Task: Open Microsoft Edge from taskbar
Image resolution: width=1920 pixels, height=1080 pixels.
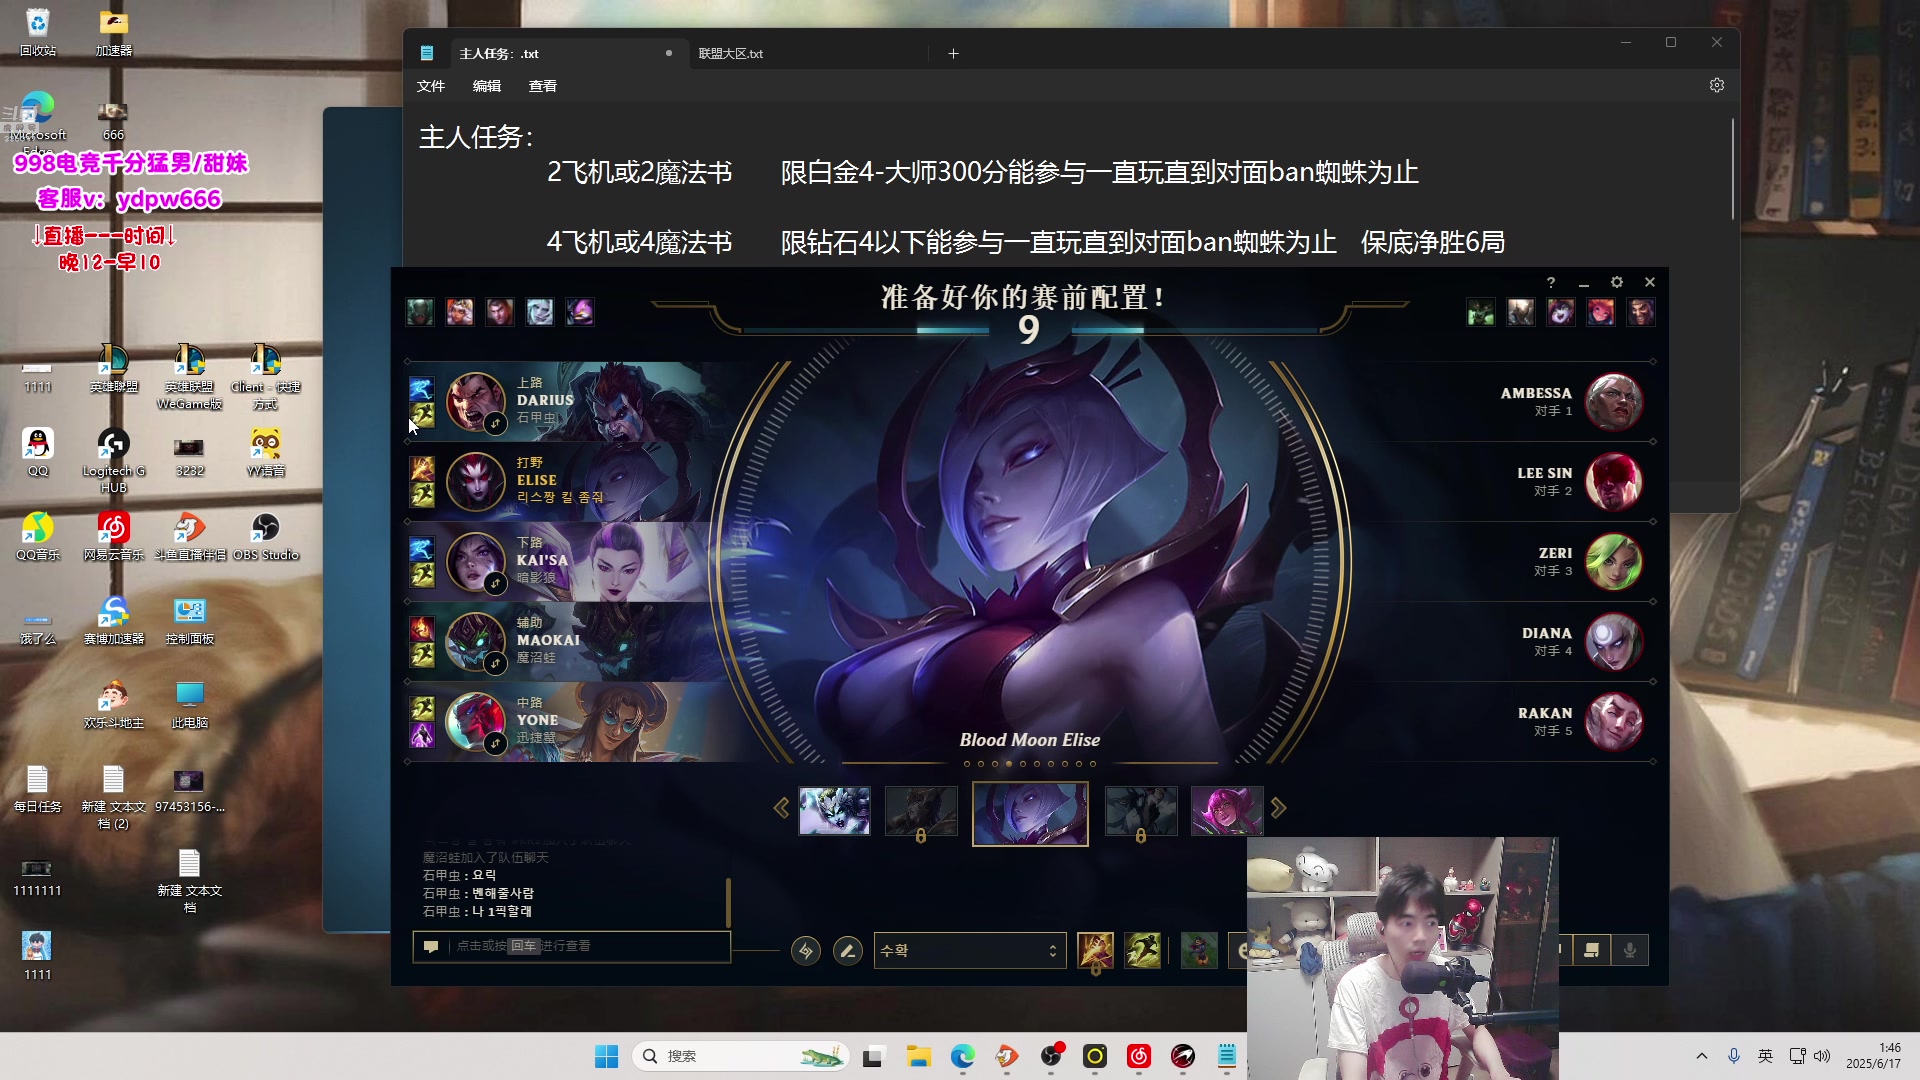Action: click(x=962, y=1056)
